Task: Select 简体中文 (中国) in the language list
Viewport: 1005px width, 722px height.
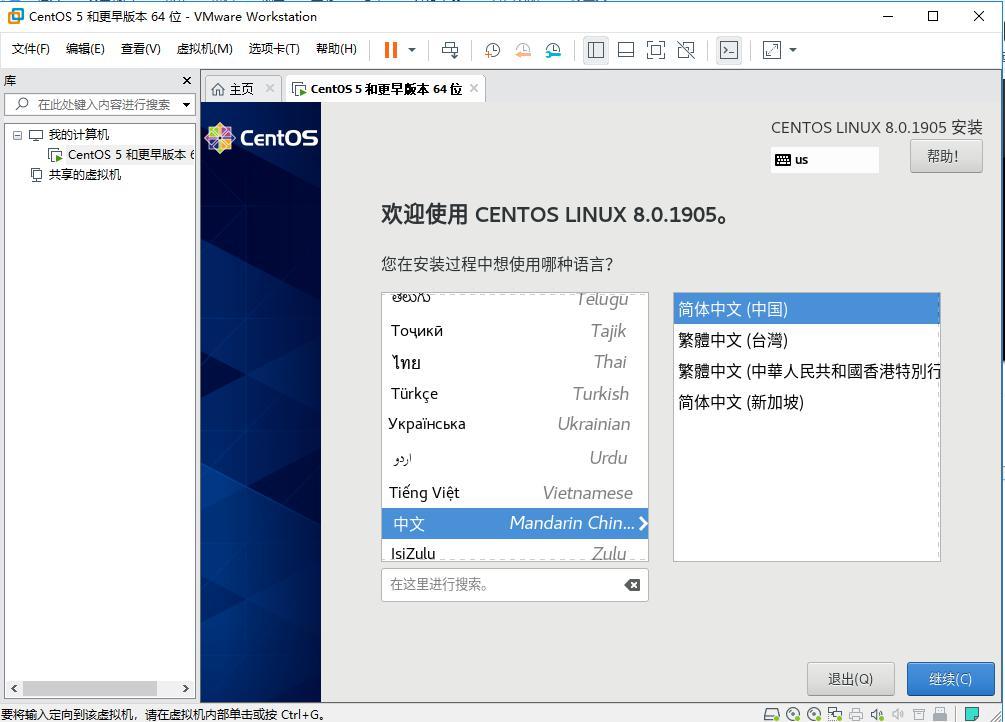Action: 806,309
